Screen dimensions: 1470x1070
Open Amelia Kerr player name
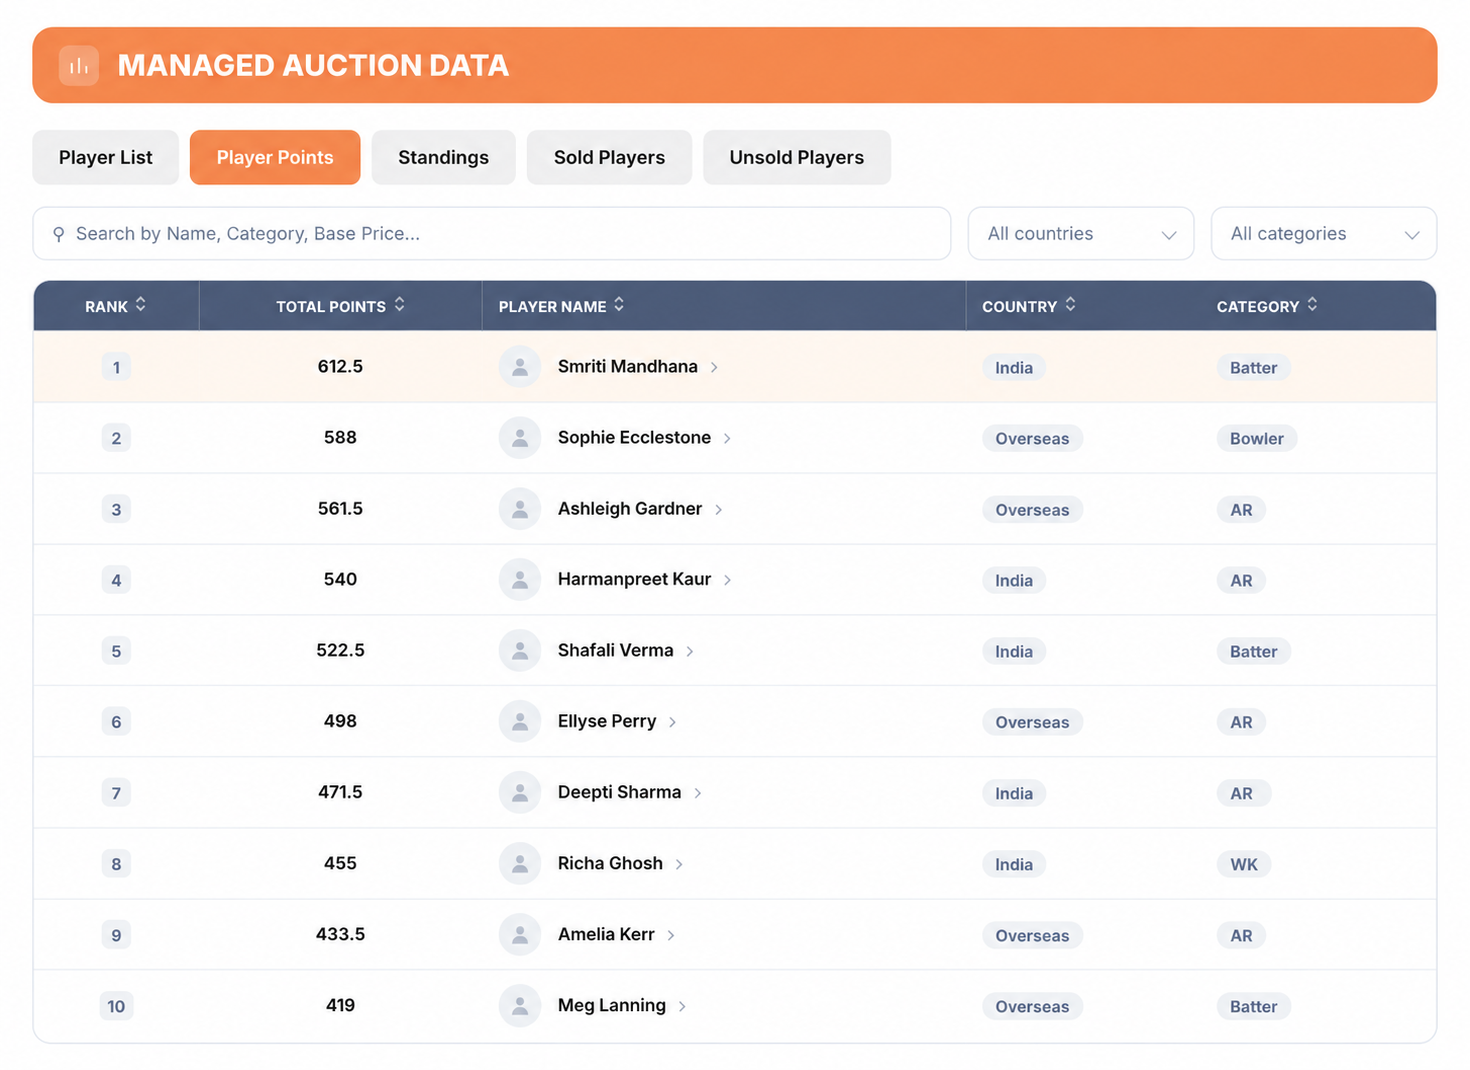coord(606,935)
